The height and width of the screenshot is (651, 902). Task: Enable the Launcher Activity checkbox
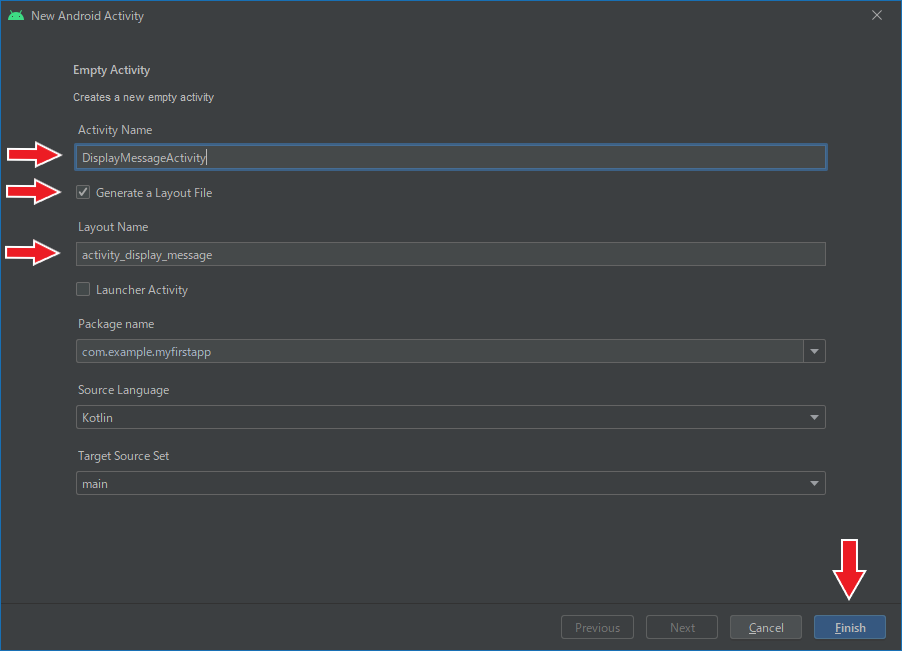(x=82, y=289)
